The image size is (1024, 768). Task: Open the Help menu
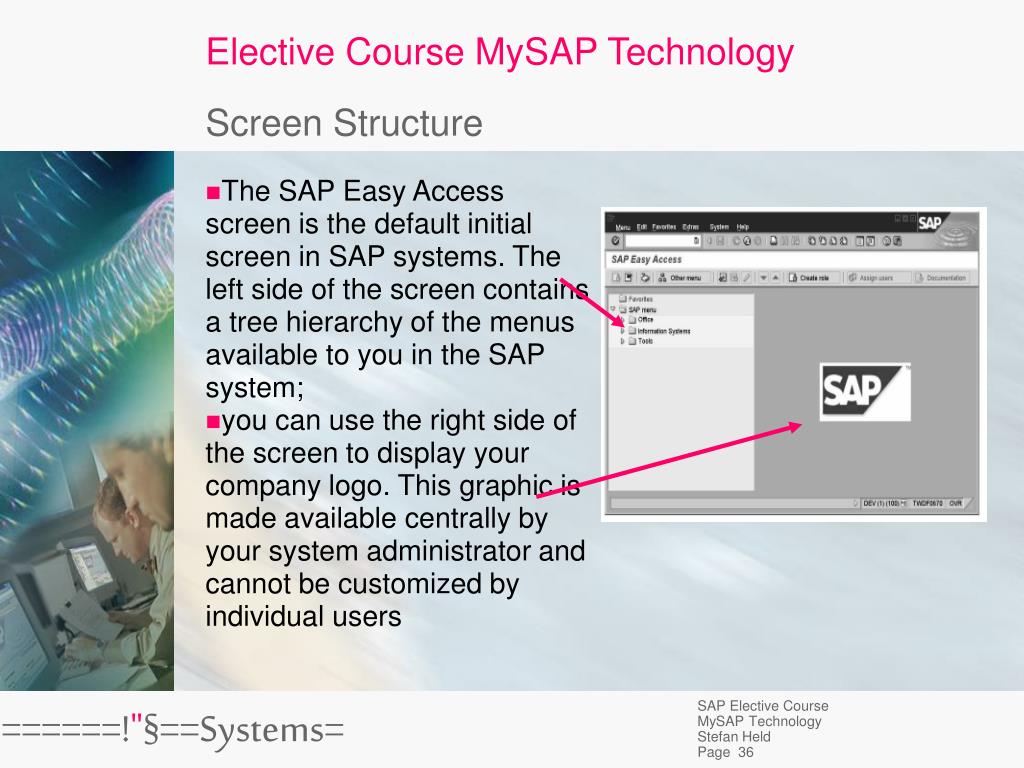coord(743,227)
